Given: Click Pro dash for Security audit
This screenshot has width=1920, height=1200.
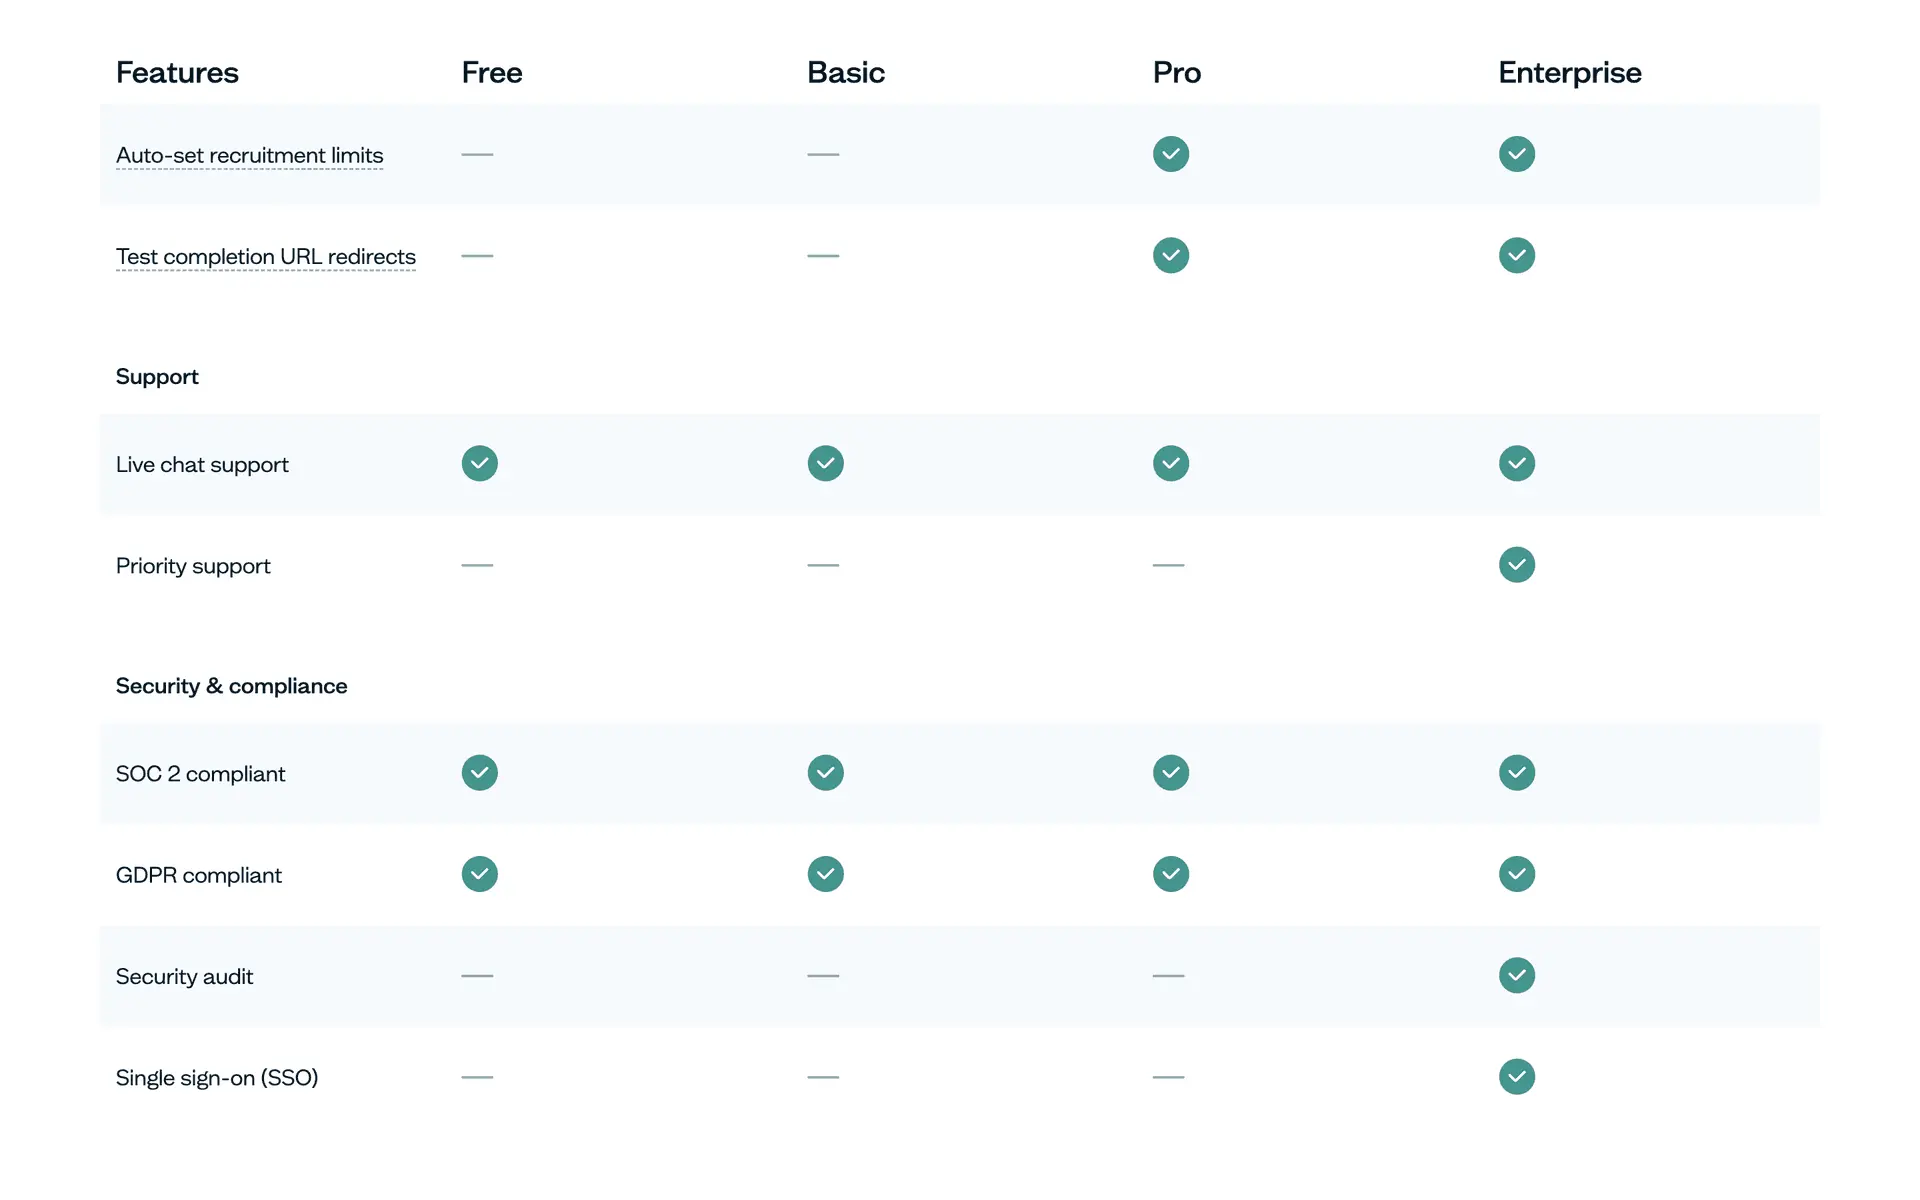Looking at the screenshot, I should pyautogui.click(x=1168, y=975).
